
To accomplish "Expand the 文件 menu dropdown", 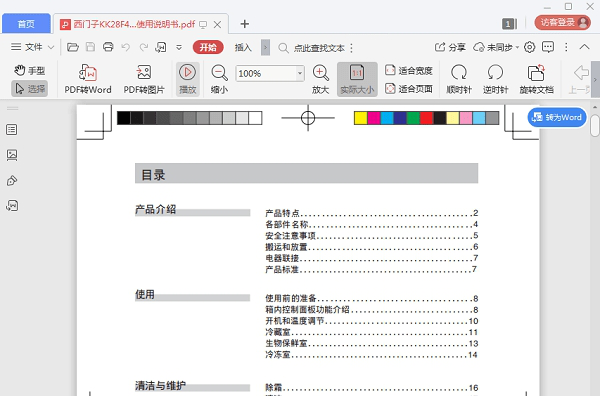I will pyautogui.click(x=33, y=47).
